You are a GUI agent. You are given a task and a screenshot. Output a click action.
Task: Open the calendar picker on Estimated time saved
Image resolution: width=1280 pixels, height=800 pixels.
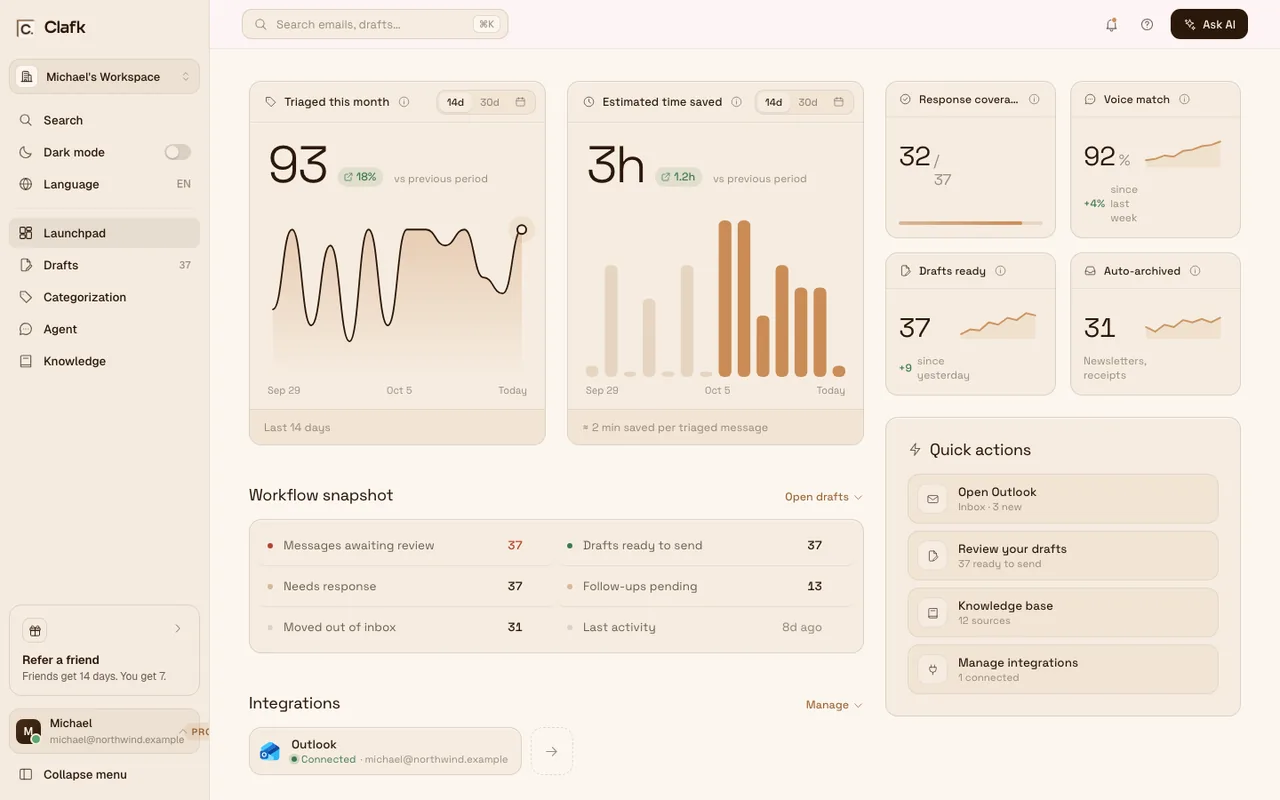[x=838, y=102]
